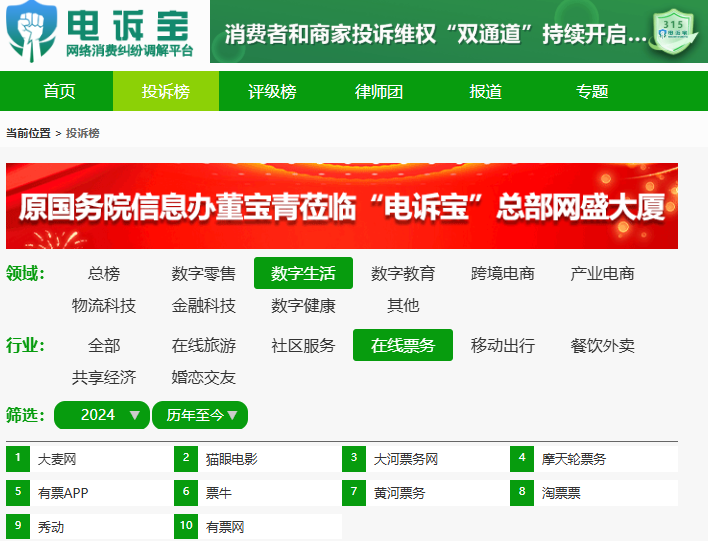Open the 2024 year dropdown arrow
The width and height of the screenshot is (708, 541).
(x=135, y=415)
